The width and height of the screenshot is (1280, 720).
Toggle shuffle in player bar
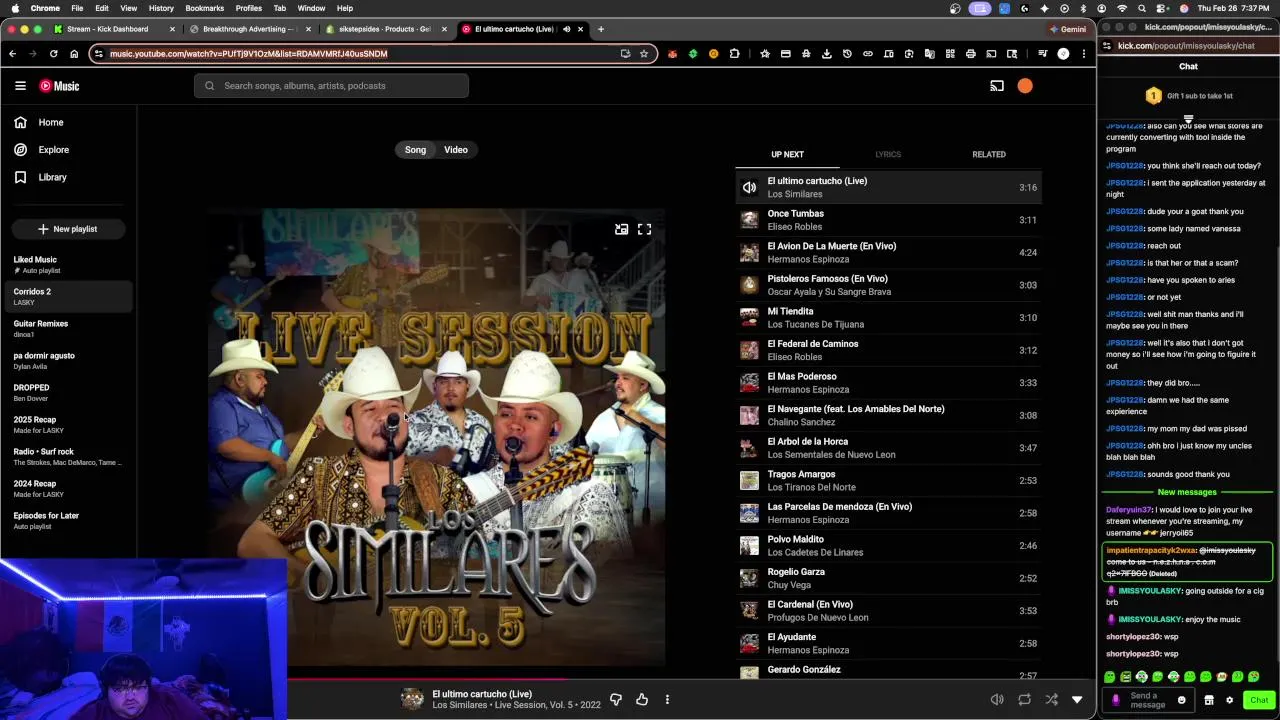click(x=1051, y=699)
